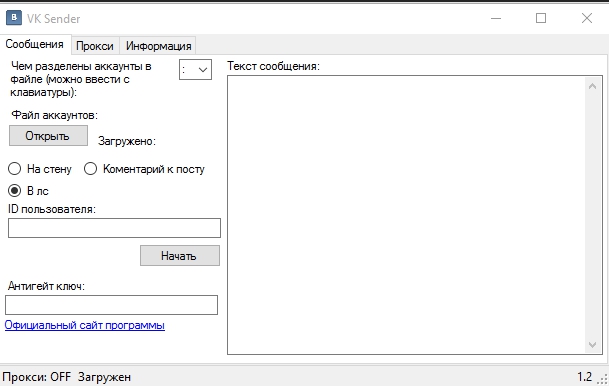Click the window resize grip in status bar

pyautogui.click(x=603, y=379)
